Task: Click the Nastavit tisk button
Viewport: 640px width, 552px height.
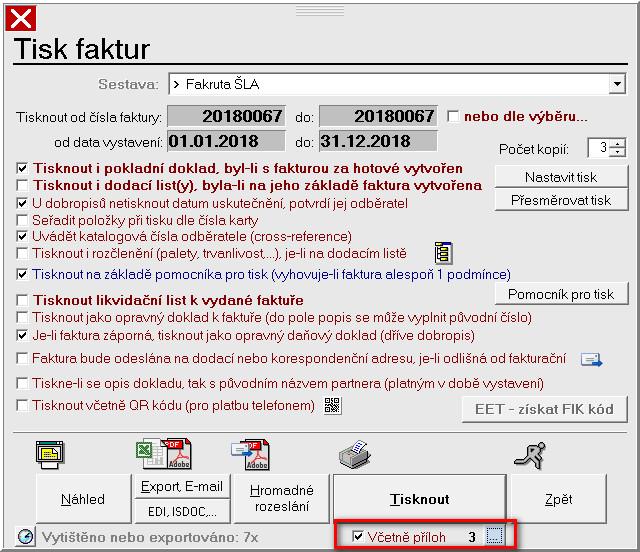Action: point(561,177)
